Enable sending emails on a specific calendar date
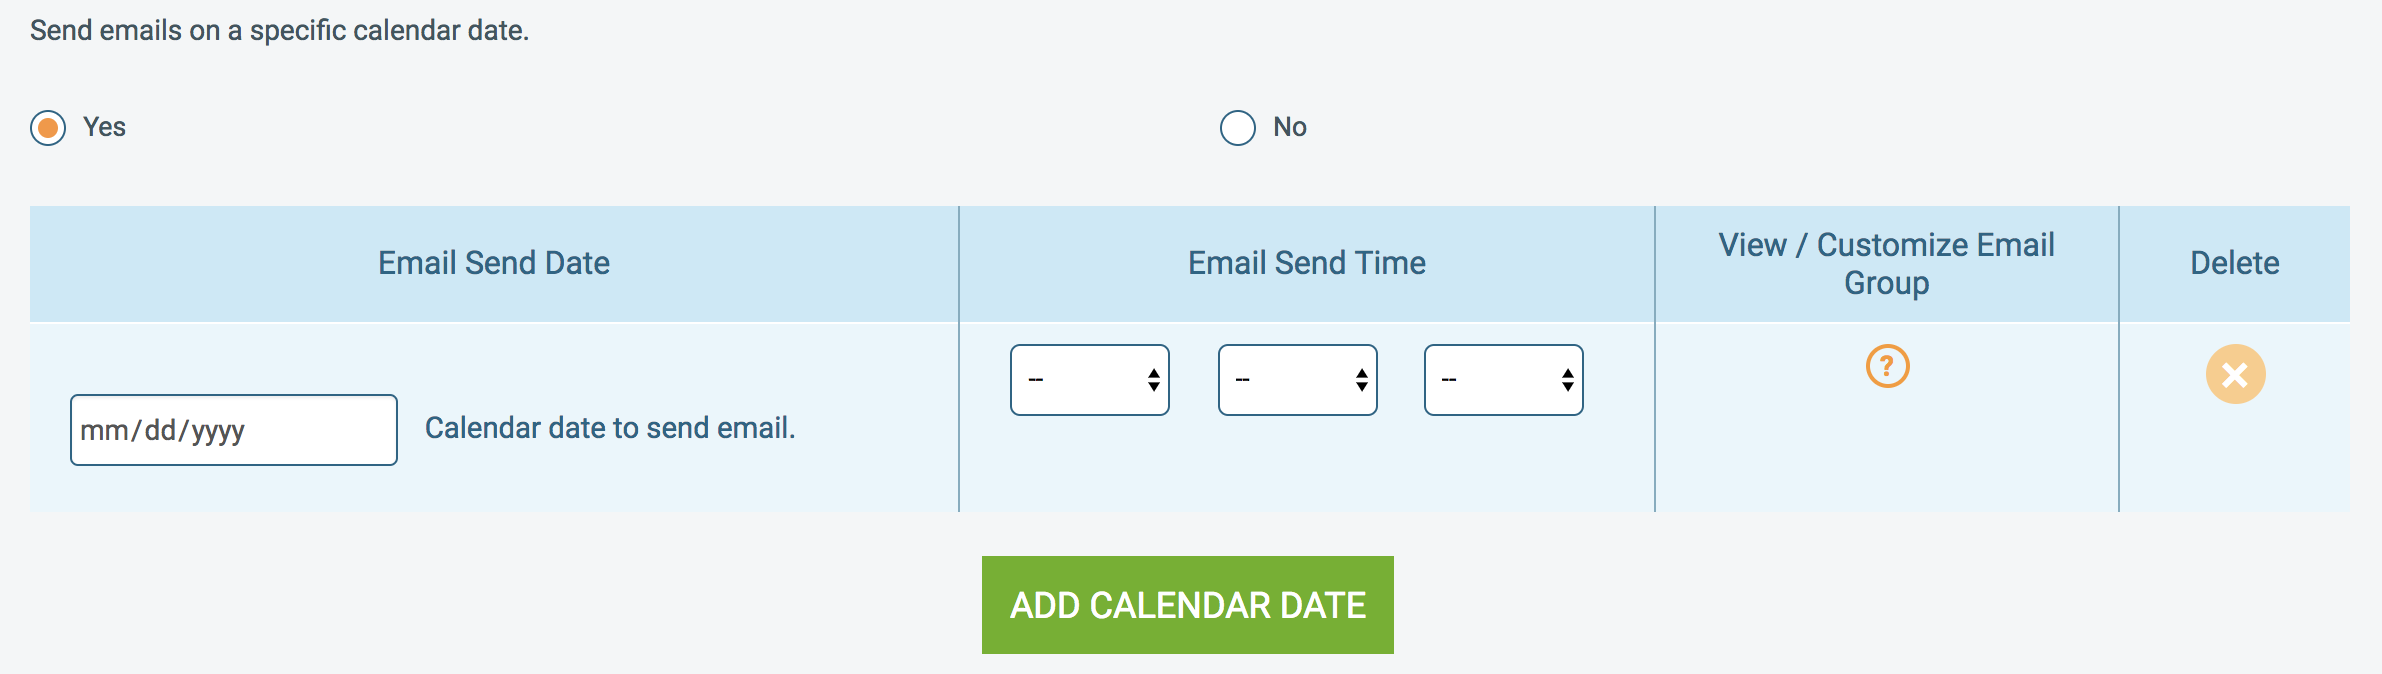 45,127
